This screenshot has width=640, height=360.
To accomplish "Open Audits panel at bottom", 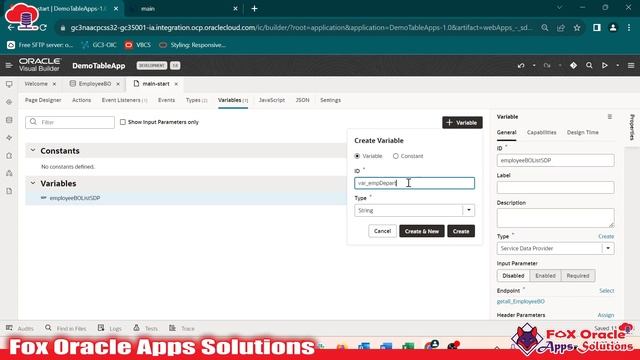I will (20, 328).
